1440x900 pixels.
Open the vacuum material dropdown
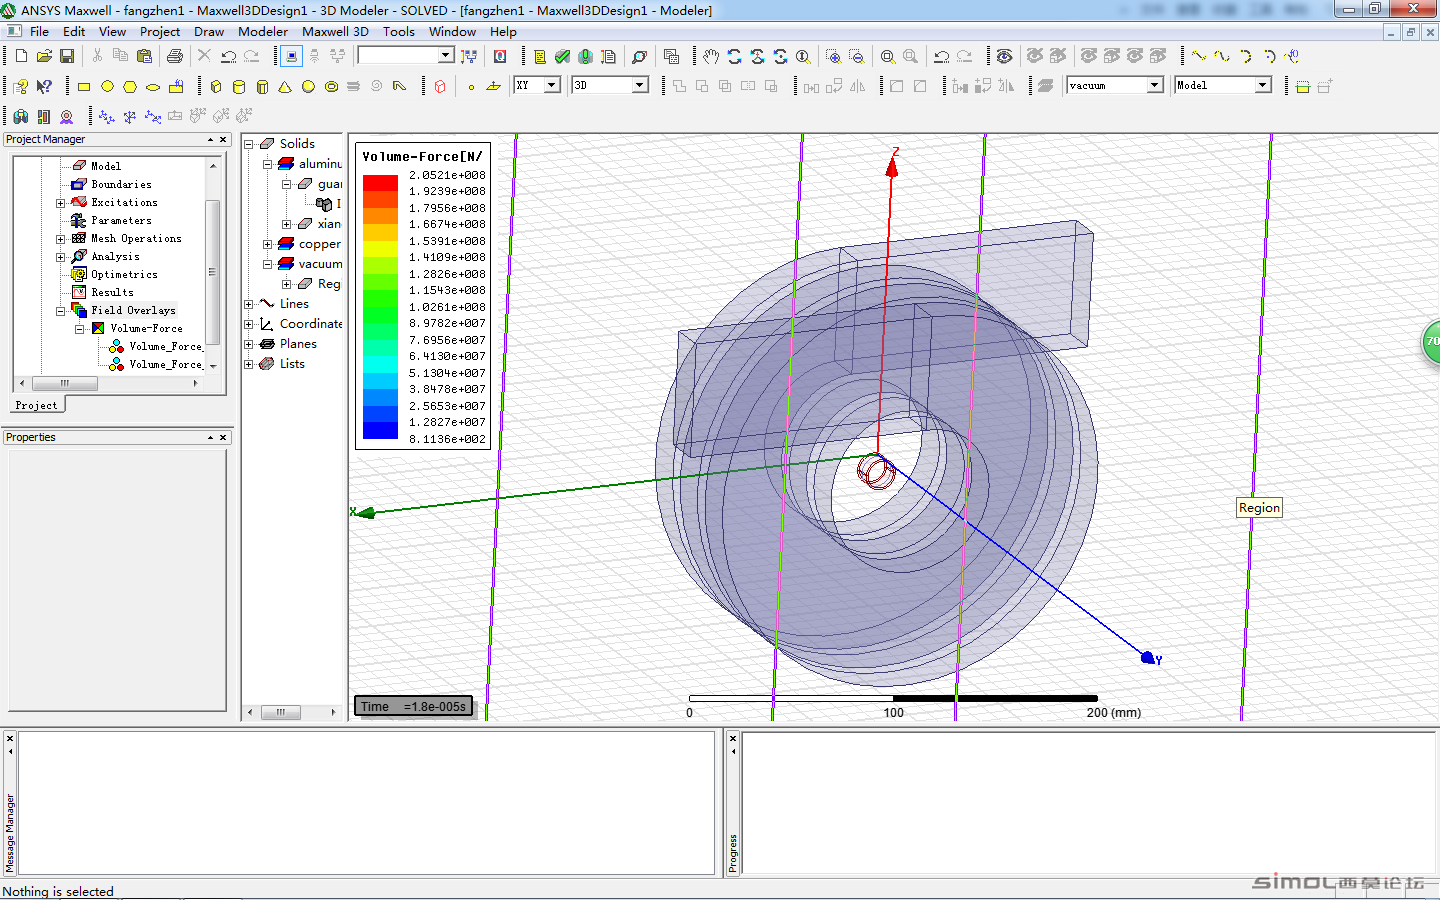1155,85
